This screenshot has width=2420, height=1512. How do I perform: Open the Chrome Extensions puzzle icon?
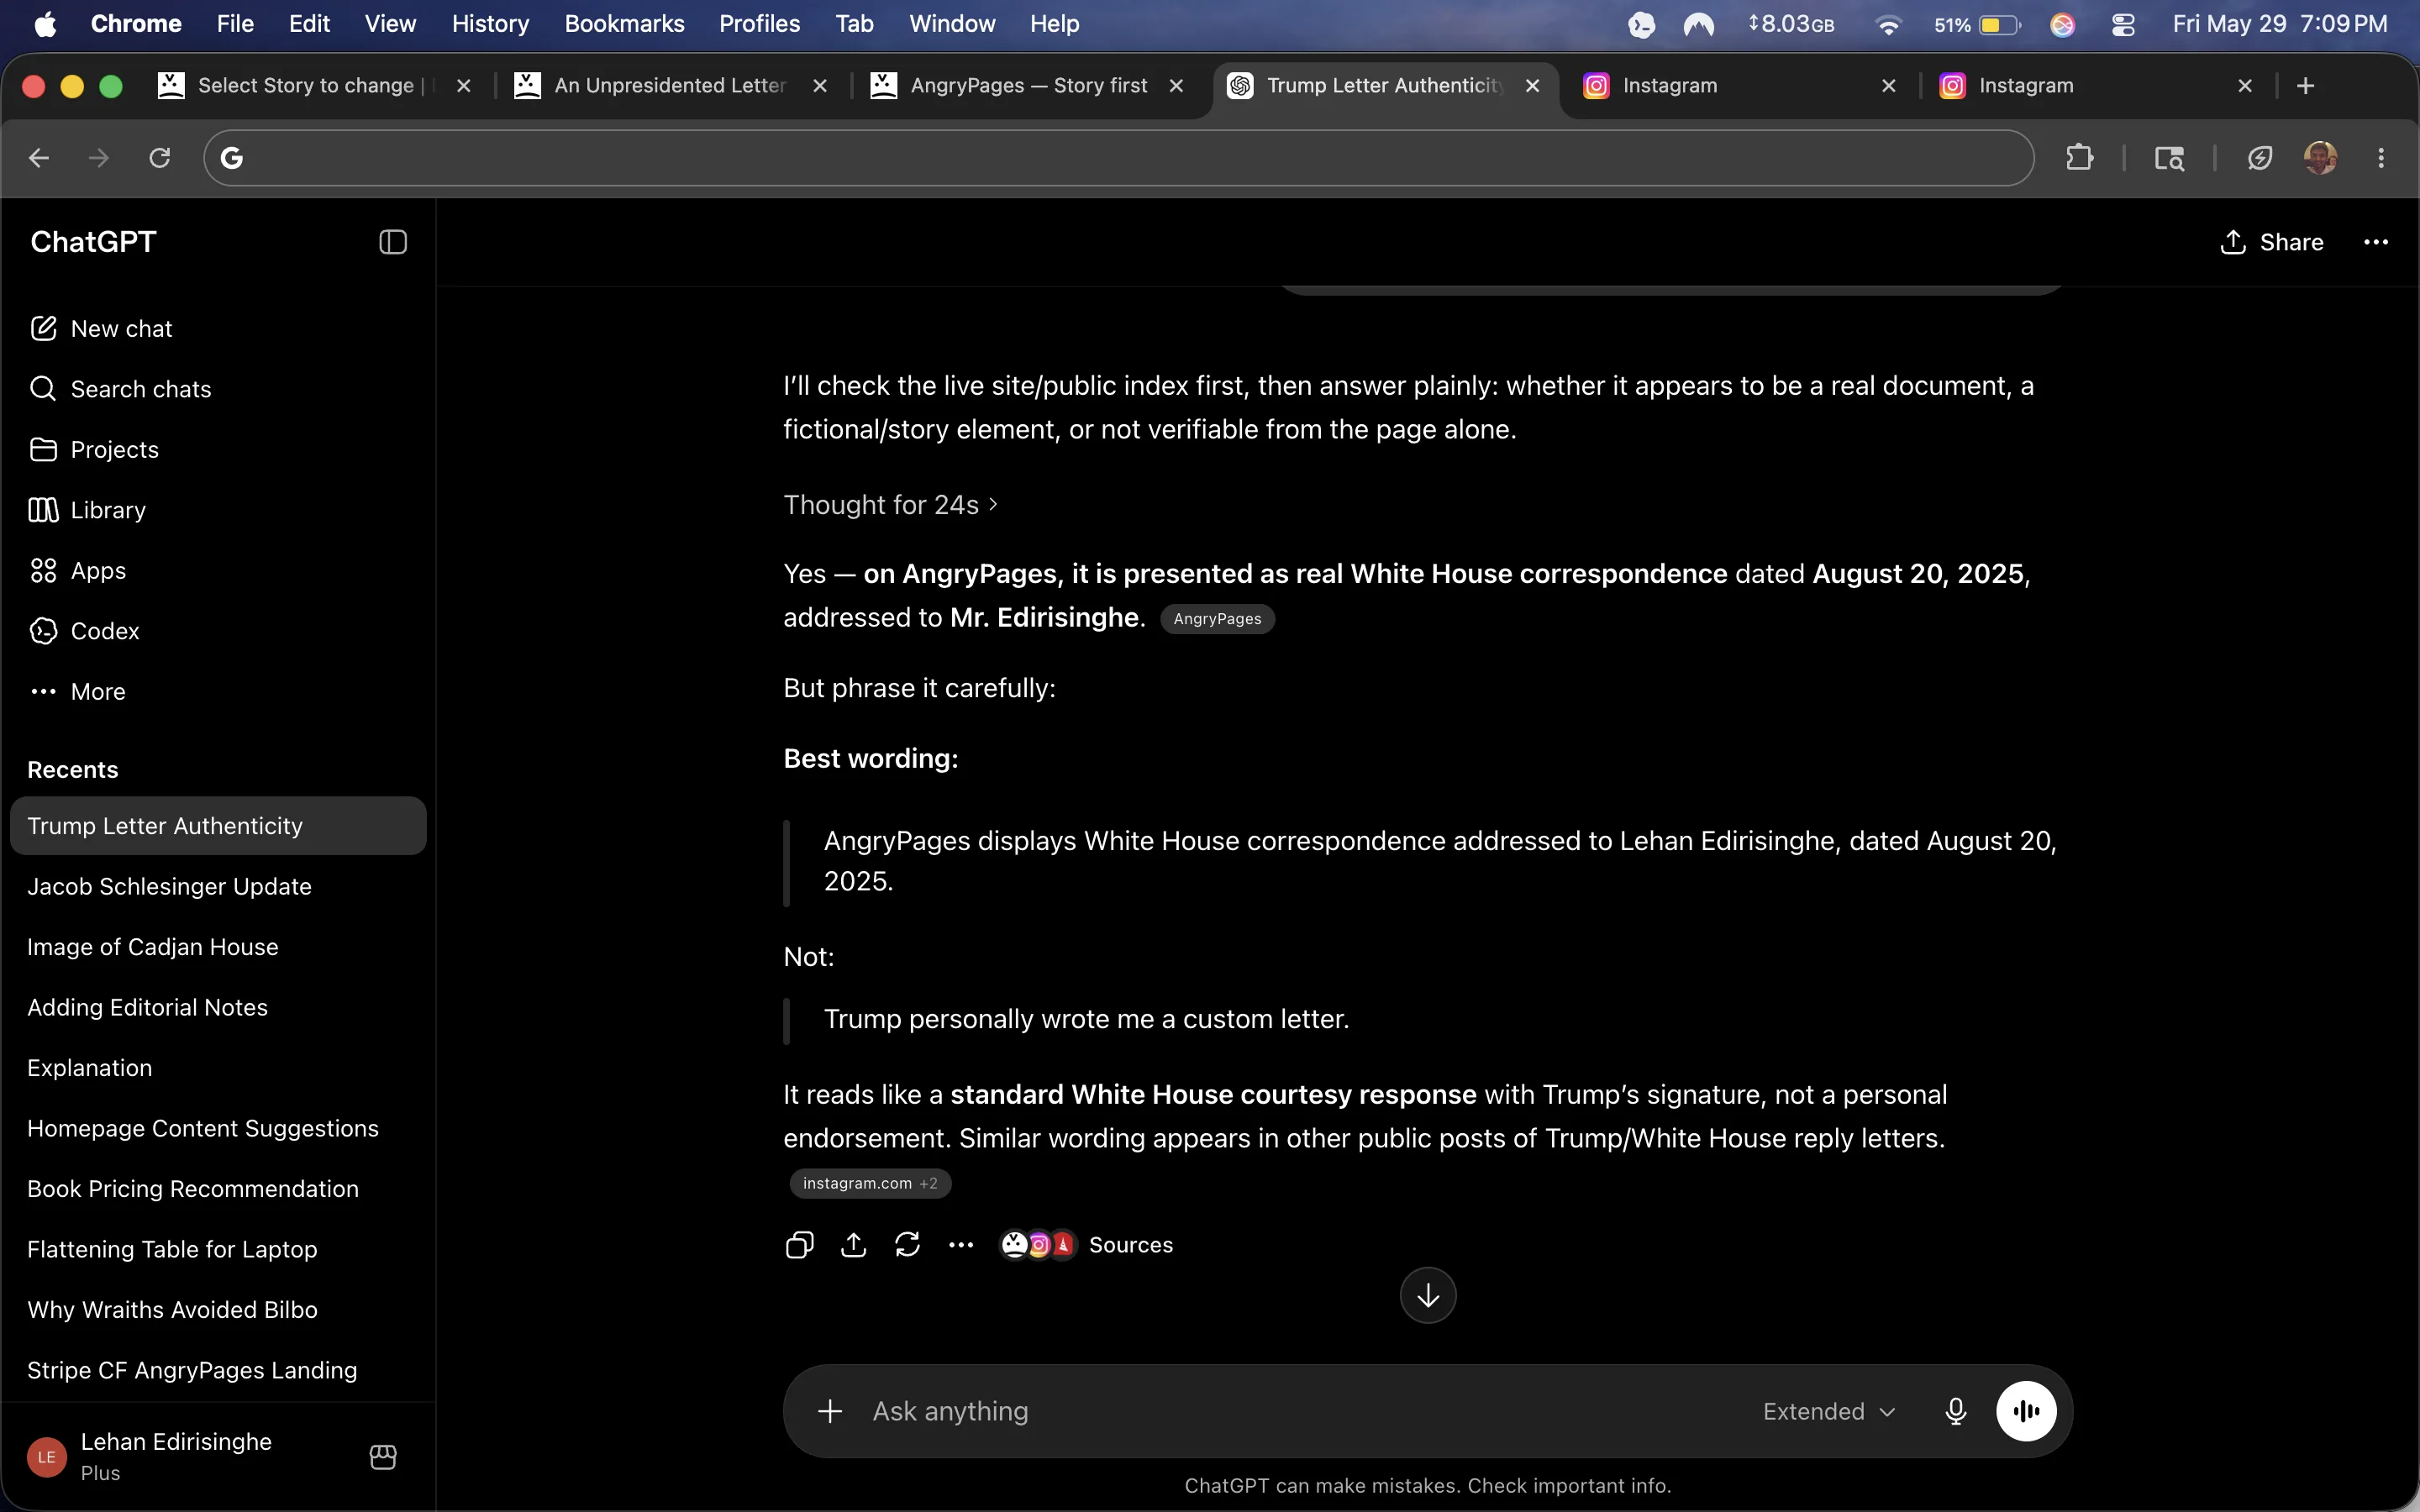[x=2079, y=158]
